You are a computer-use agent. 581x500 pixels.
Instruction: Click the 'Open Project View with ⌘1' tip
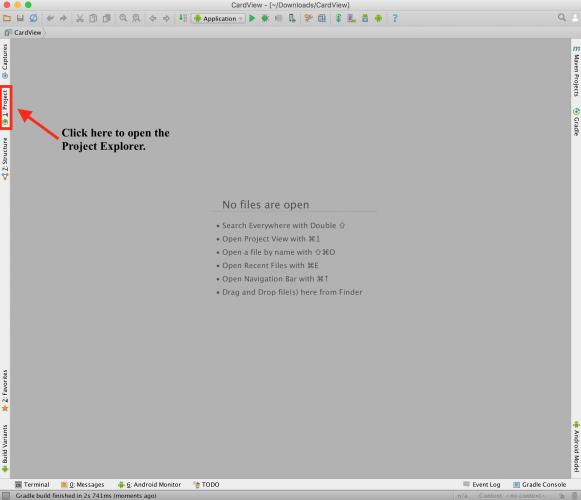[x=271, y=239]
